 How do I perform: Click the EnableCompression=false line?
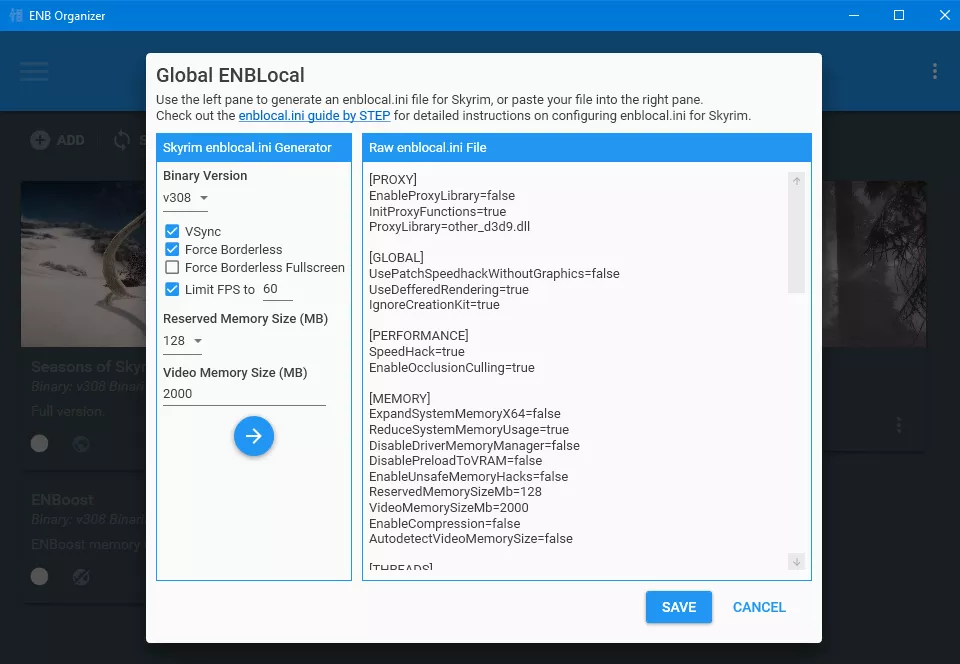444,524
